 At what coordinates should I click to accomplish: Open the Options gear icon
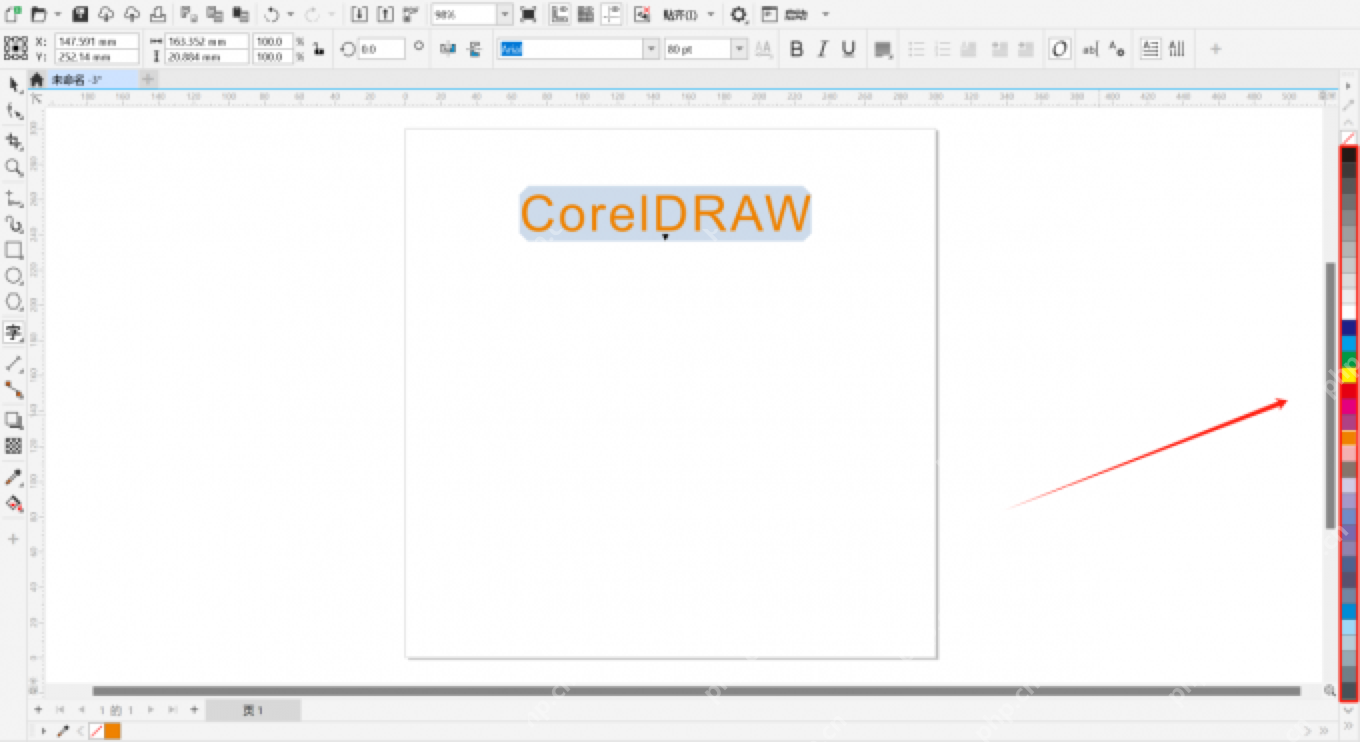[738, 15]
